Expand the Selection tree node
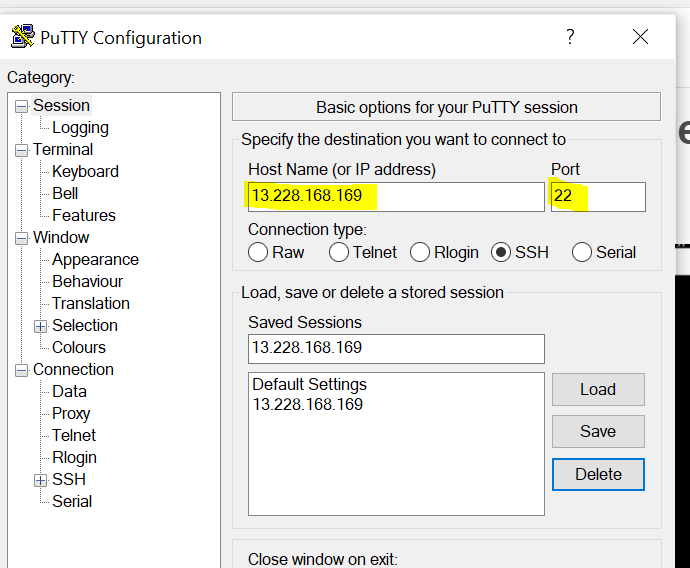 pos(40,326)
